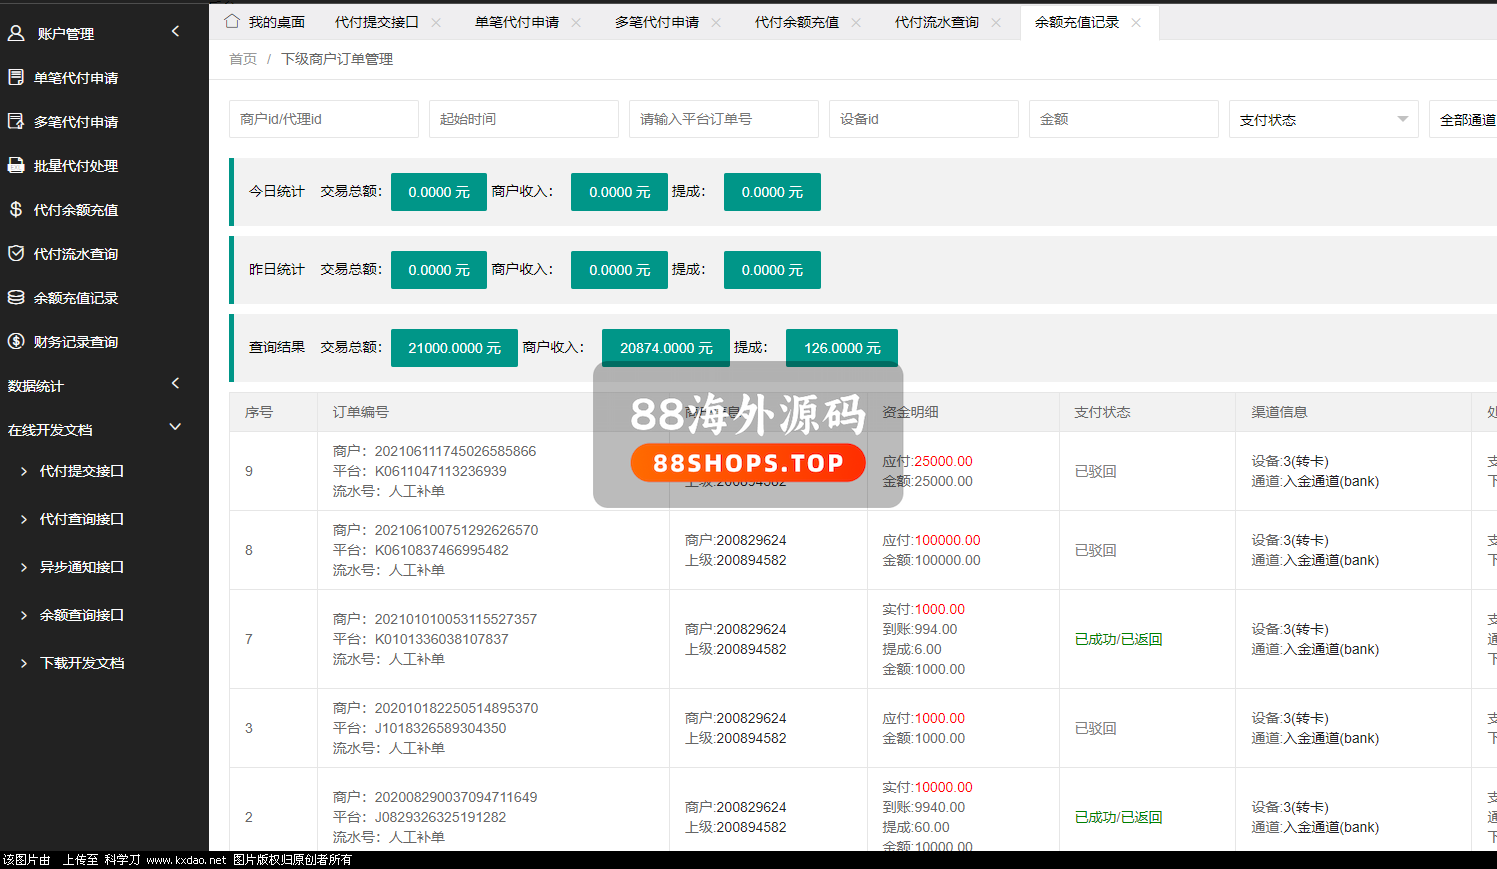Click the 请输入平台订单号 input field
1497x869 pixels.
tap(723, 119)
